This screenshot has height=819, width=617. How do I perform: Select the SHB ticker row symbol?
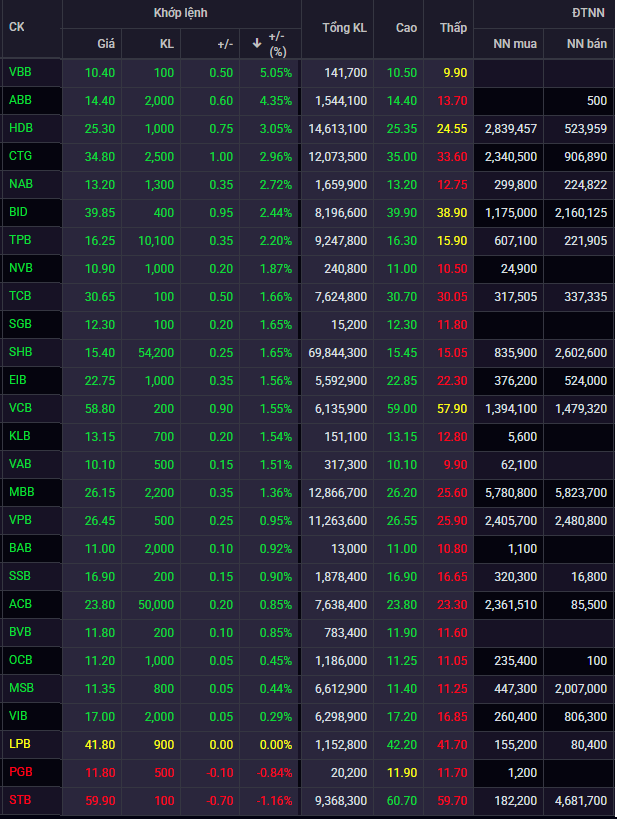20,353
